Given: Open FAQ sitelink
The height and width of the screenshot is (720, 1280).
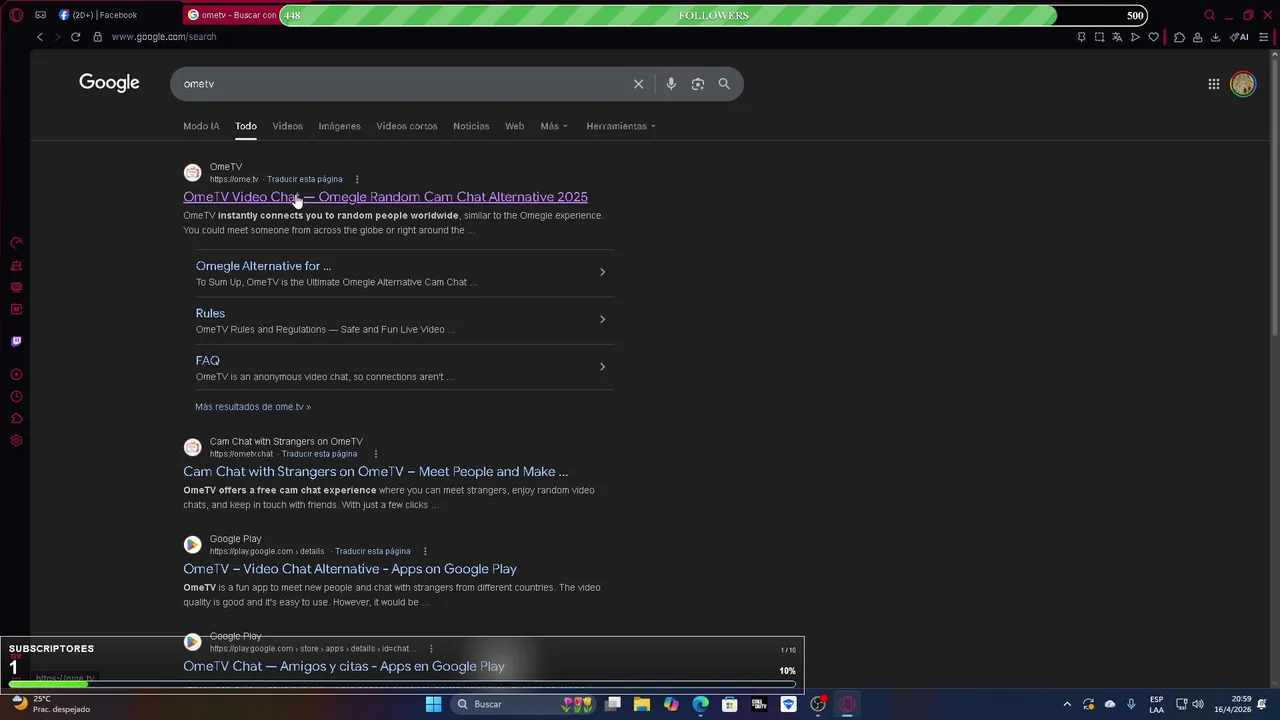Looking at the screenshot, I should point(207,360).
